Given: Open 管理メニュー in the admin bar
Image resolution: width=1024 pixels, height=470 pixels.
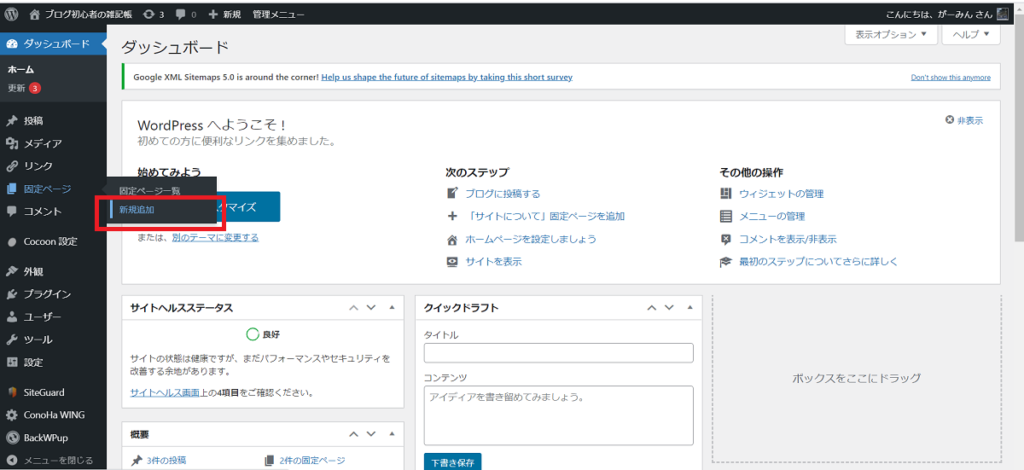Looking at the screenshot, I should click(x=278, y=14).
